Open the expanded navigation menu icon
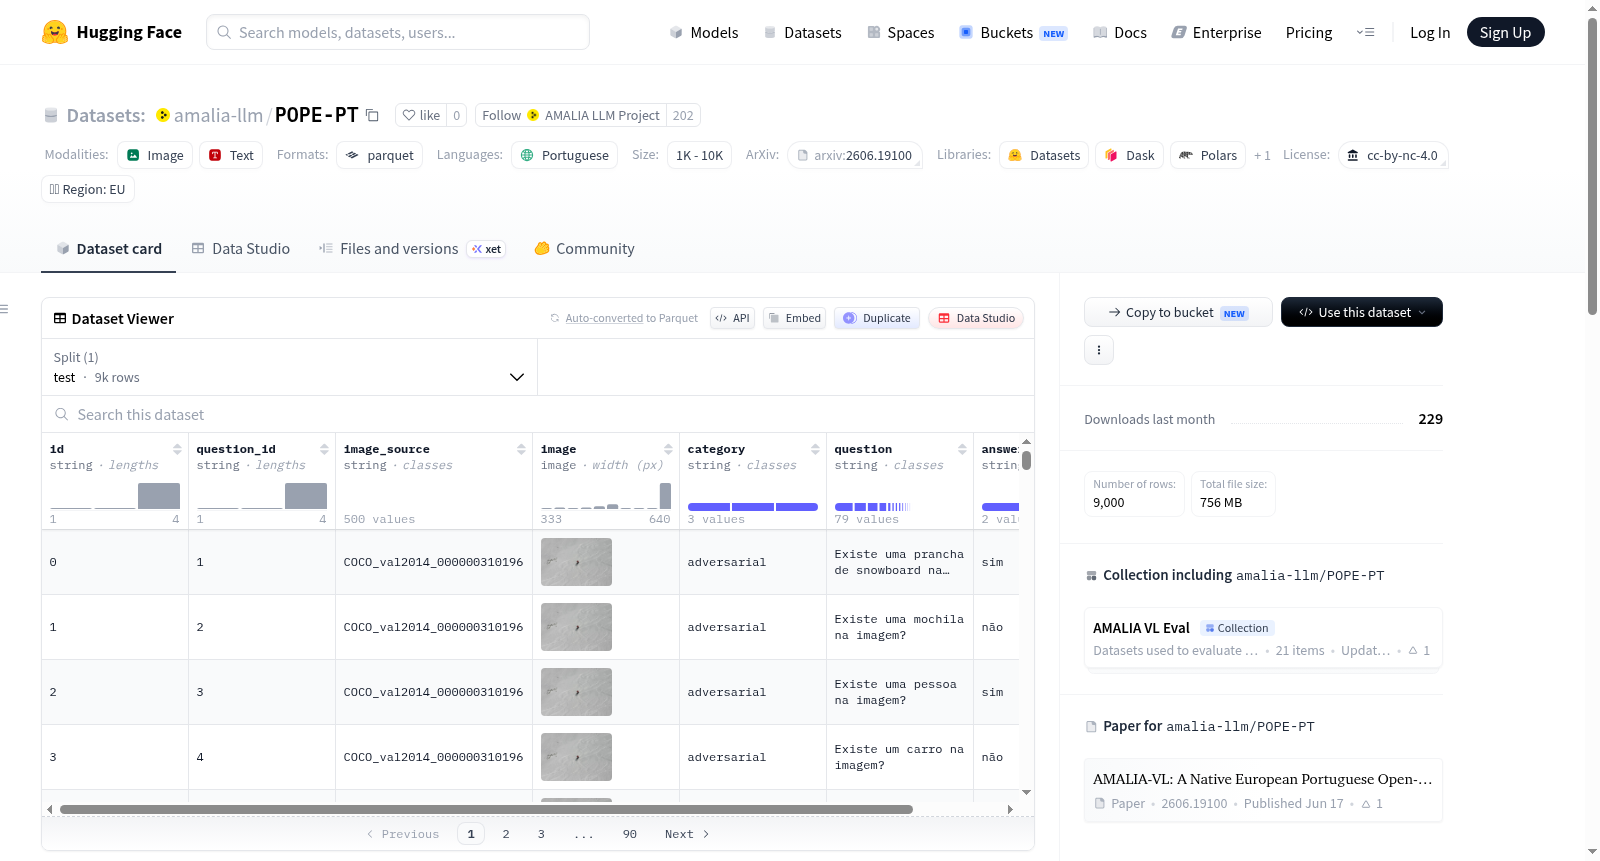This screenshot has width=1600, height=861. [x=1365, y=32]
